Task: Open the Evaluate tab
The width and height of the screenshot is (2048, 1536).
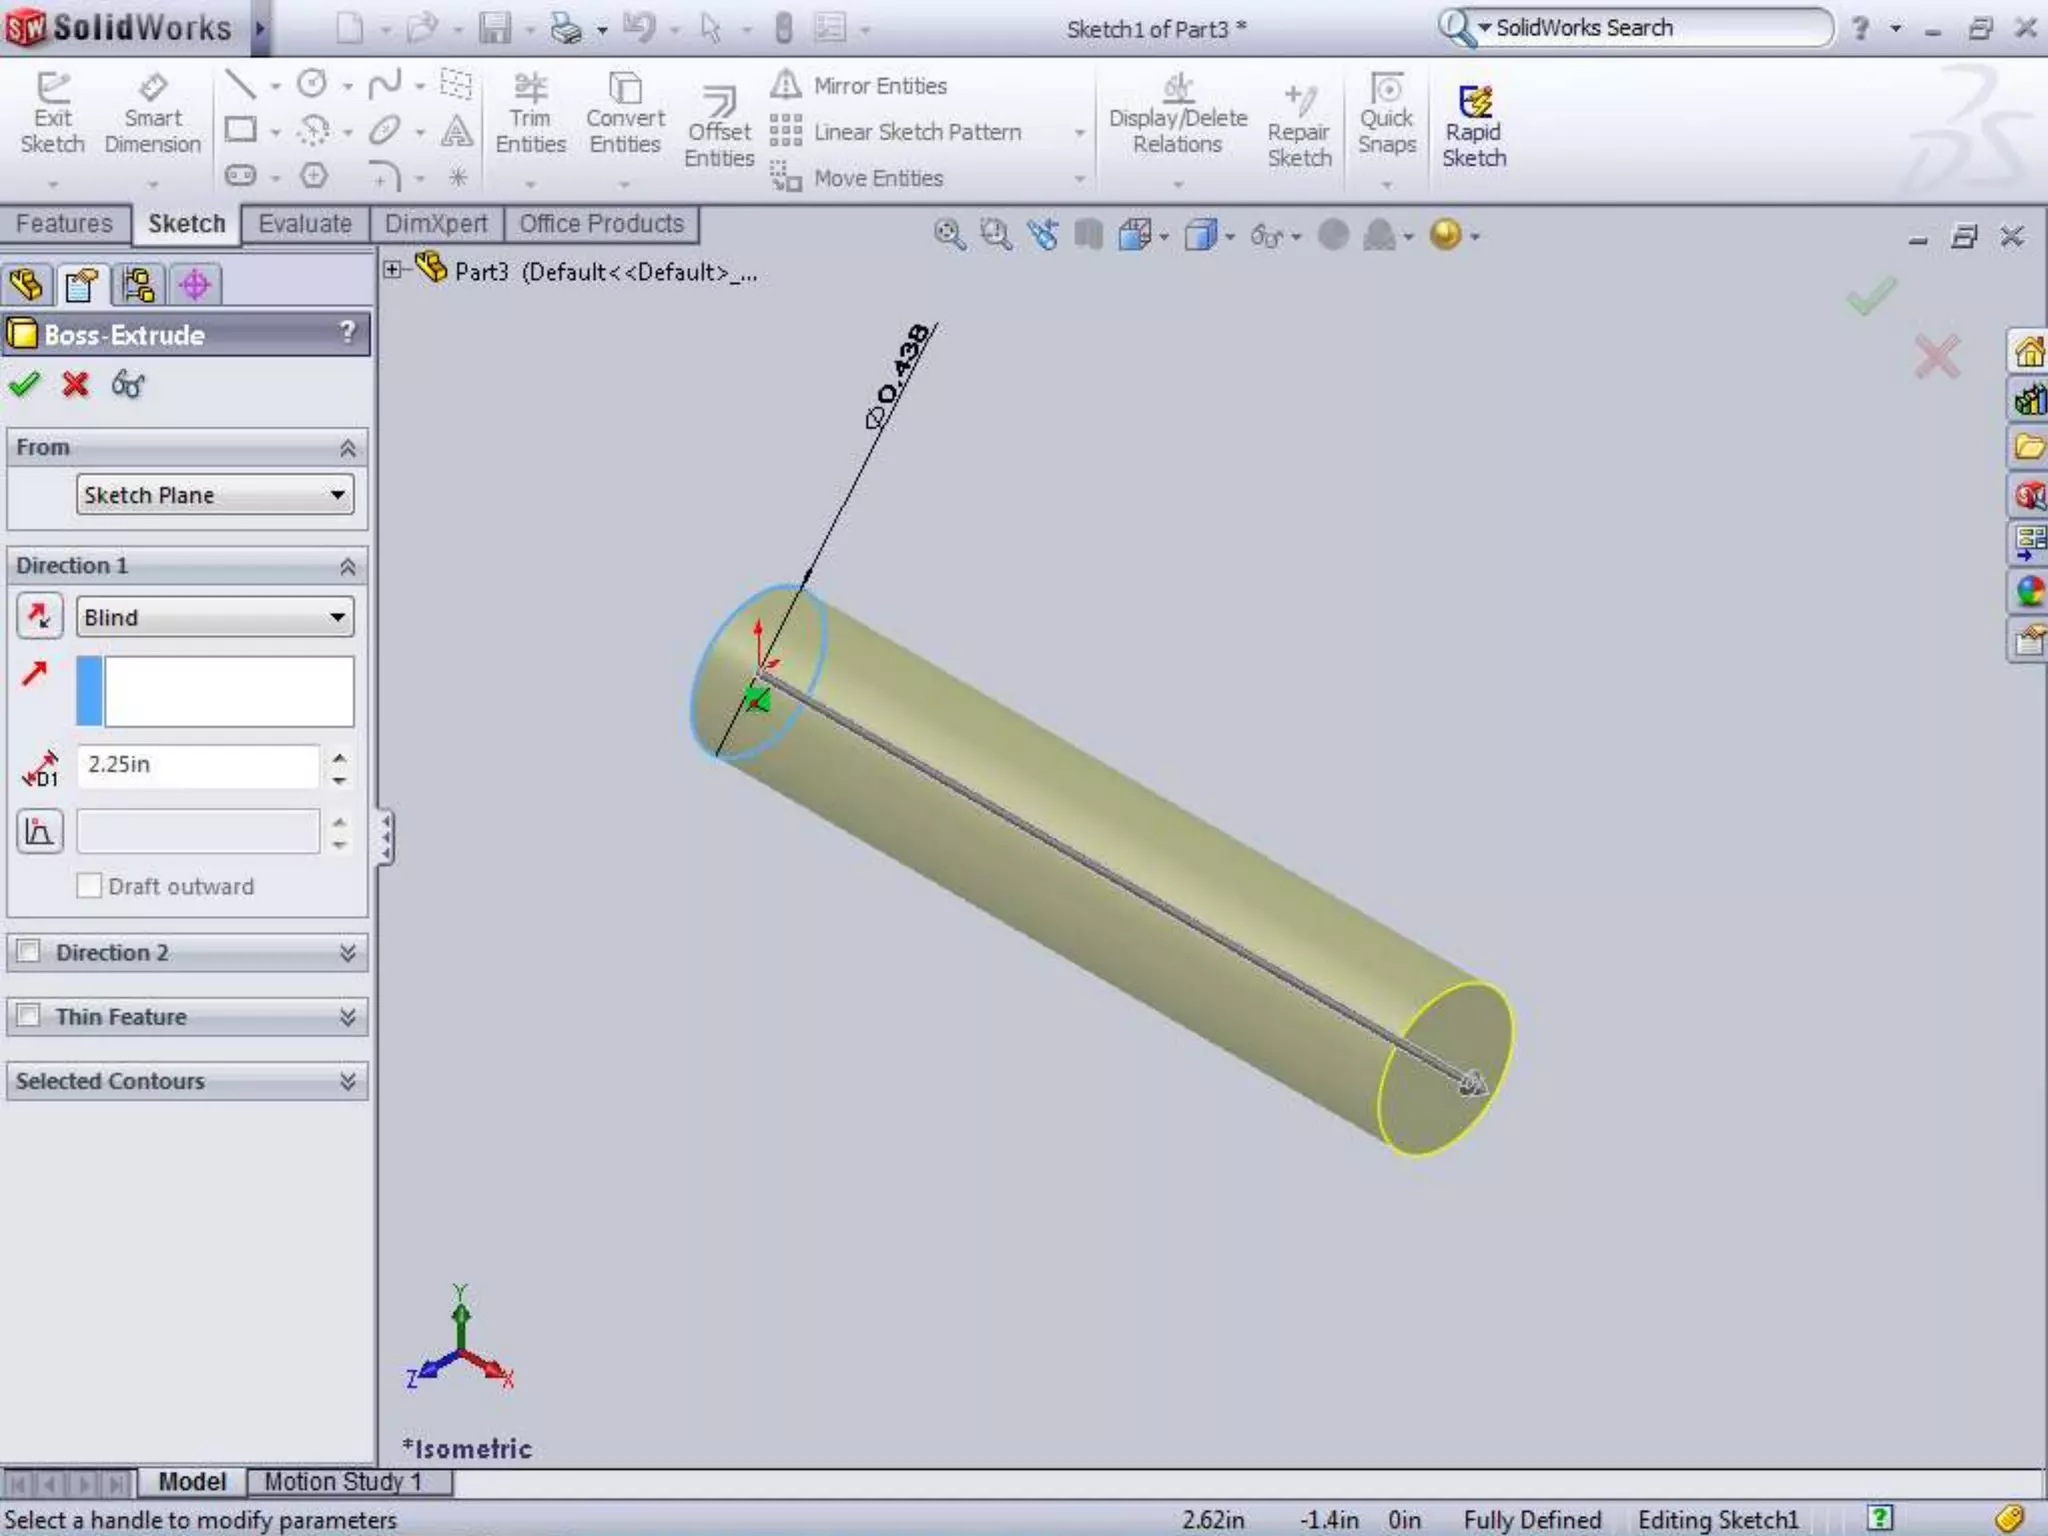Action: [304, 224]
